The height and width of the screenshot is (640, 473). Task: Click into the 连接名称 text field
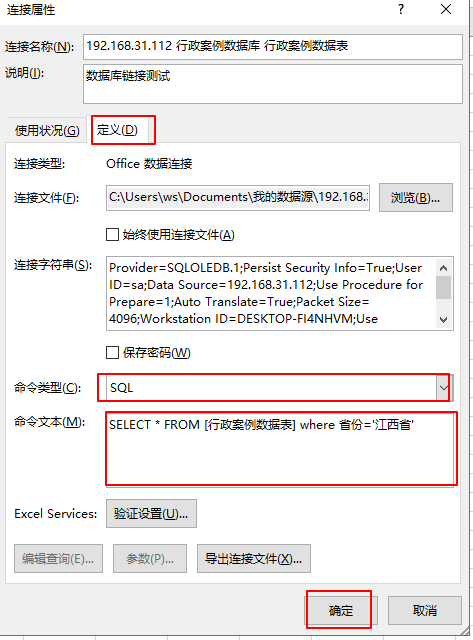[273, 47]
